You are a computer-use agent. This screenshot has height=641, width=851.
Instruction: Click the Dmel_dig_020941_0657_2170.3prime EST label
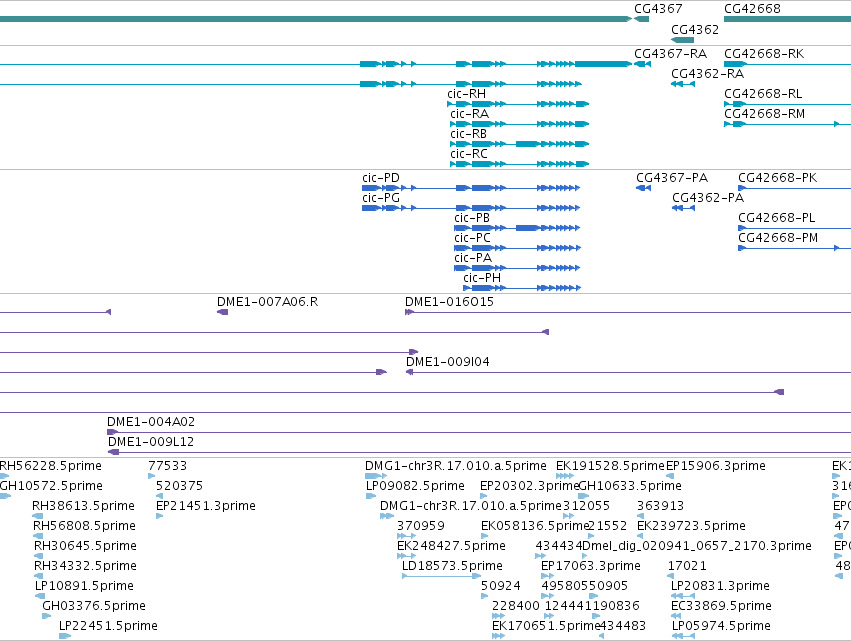point(697,546)
